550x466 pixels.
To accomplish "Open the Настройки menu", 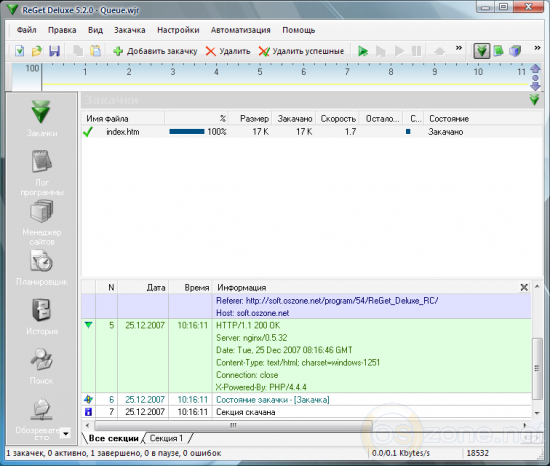I will (178, 30).
